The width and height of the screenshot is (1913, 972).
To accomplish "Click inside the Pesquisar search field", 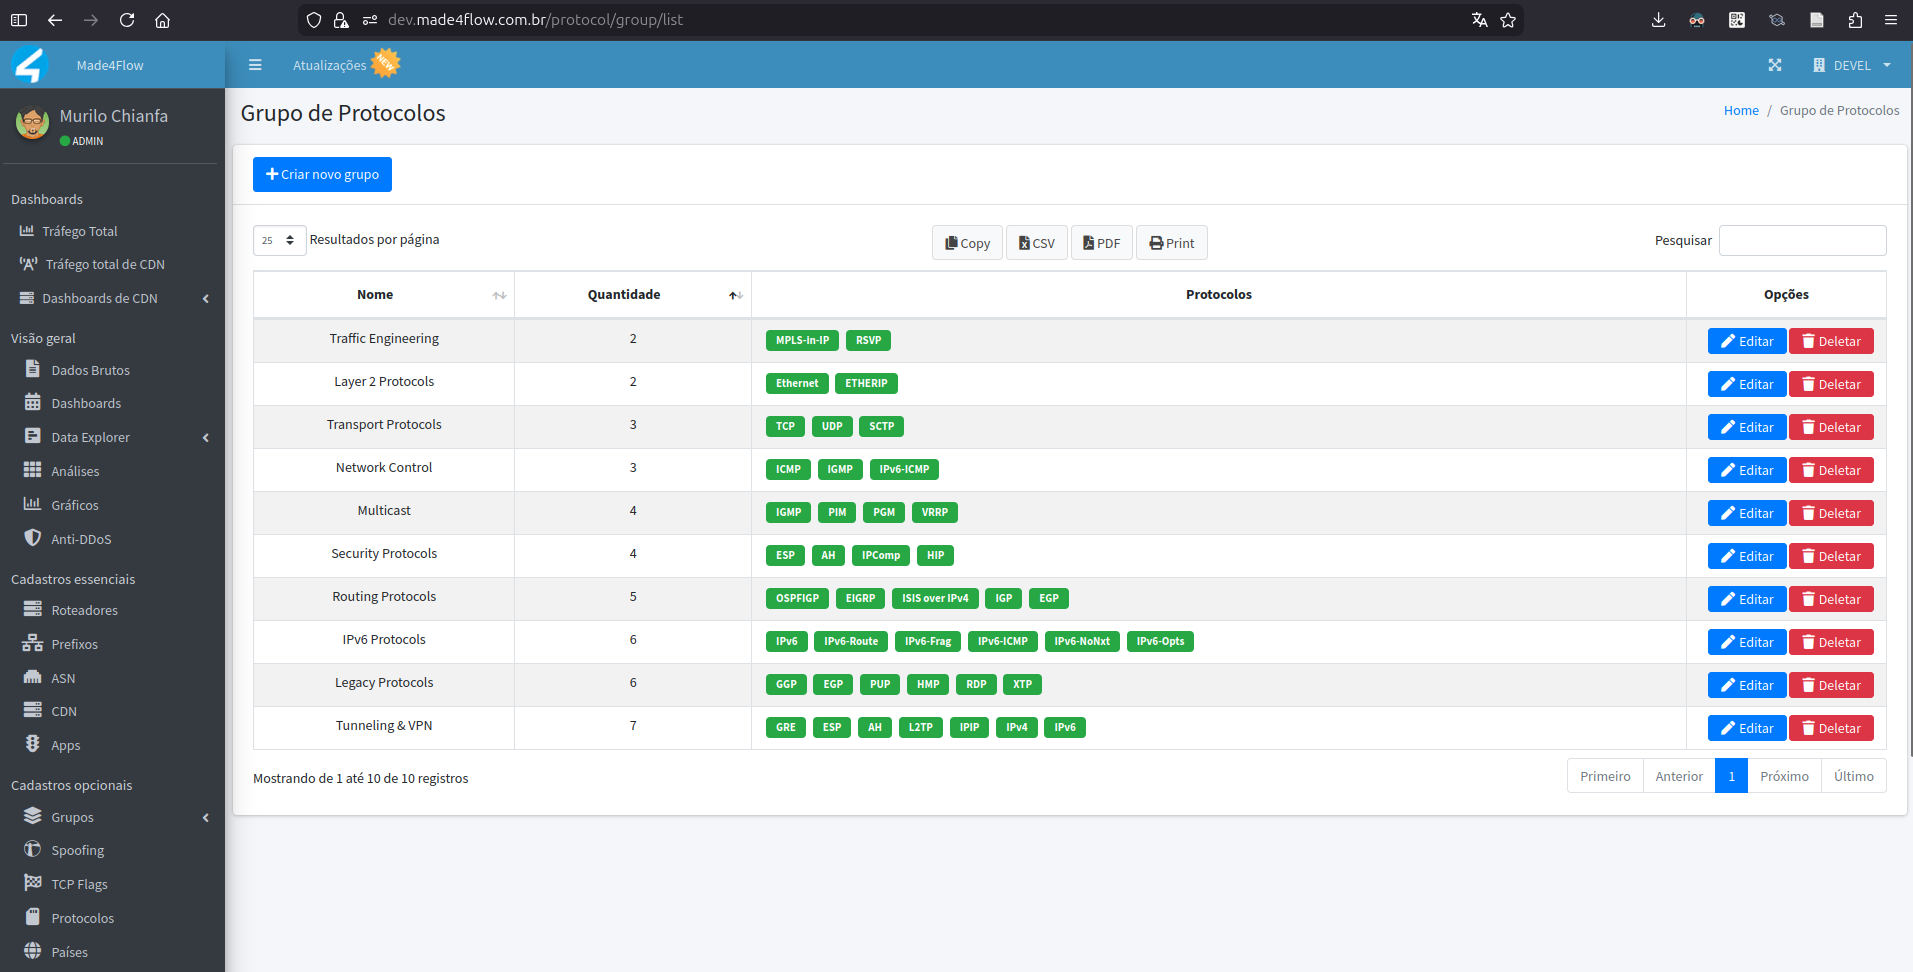I will click(x=1801, y=240).
